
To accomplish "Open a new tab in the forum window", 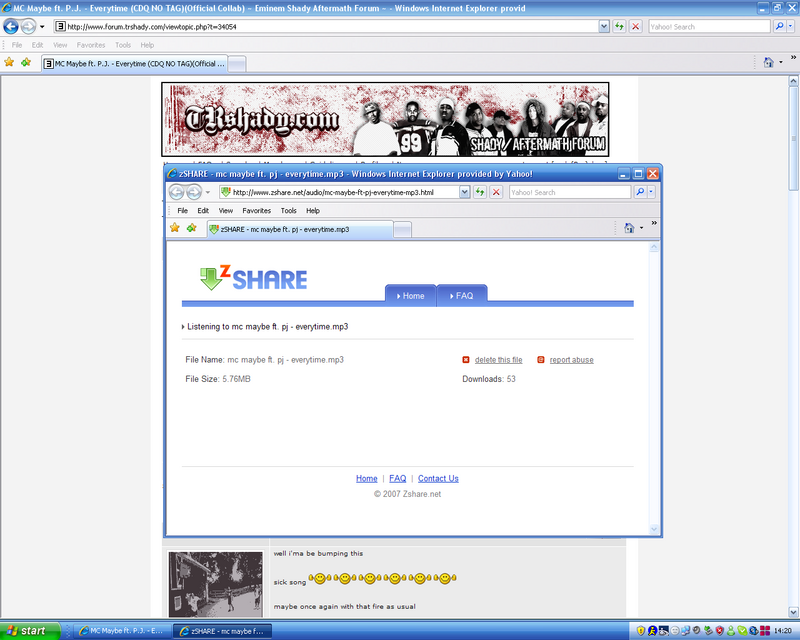I will tap(236, 64).
